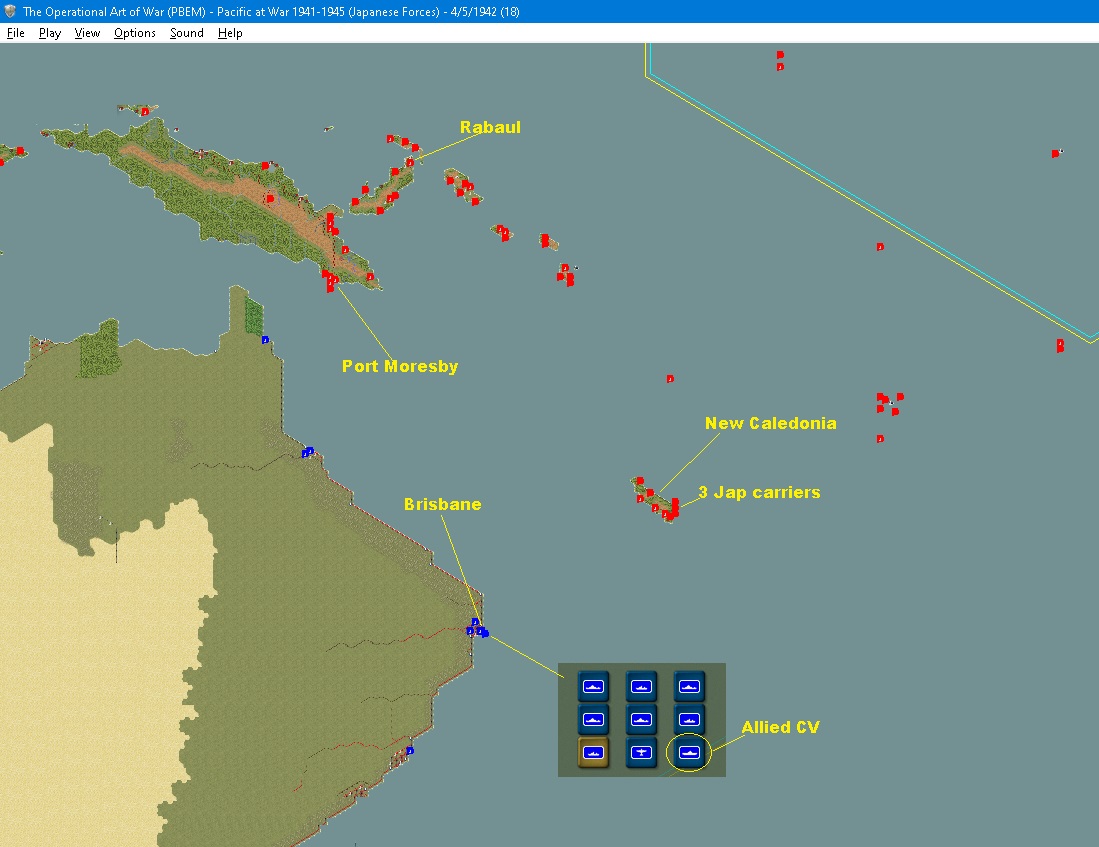The height and width of the screenshot is (847, 1099).
Task: Select the lone red unit at sea north of New Caledonia
Action: pyautogui.click(x=670, y=379)
